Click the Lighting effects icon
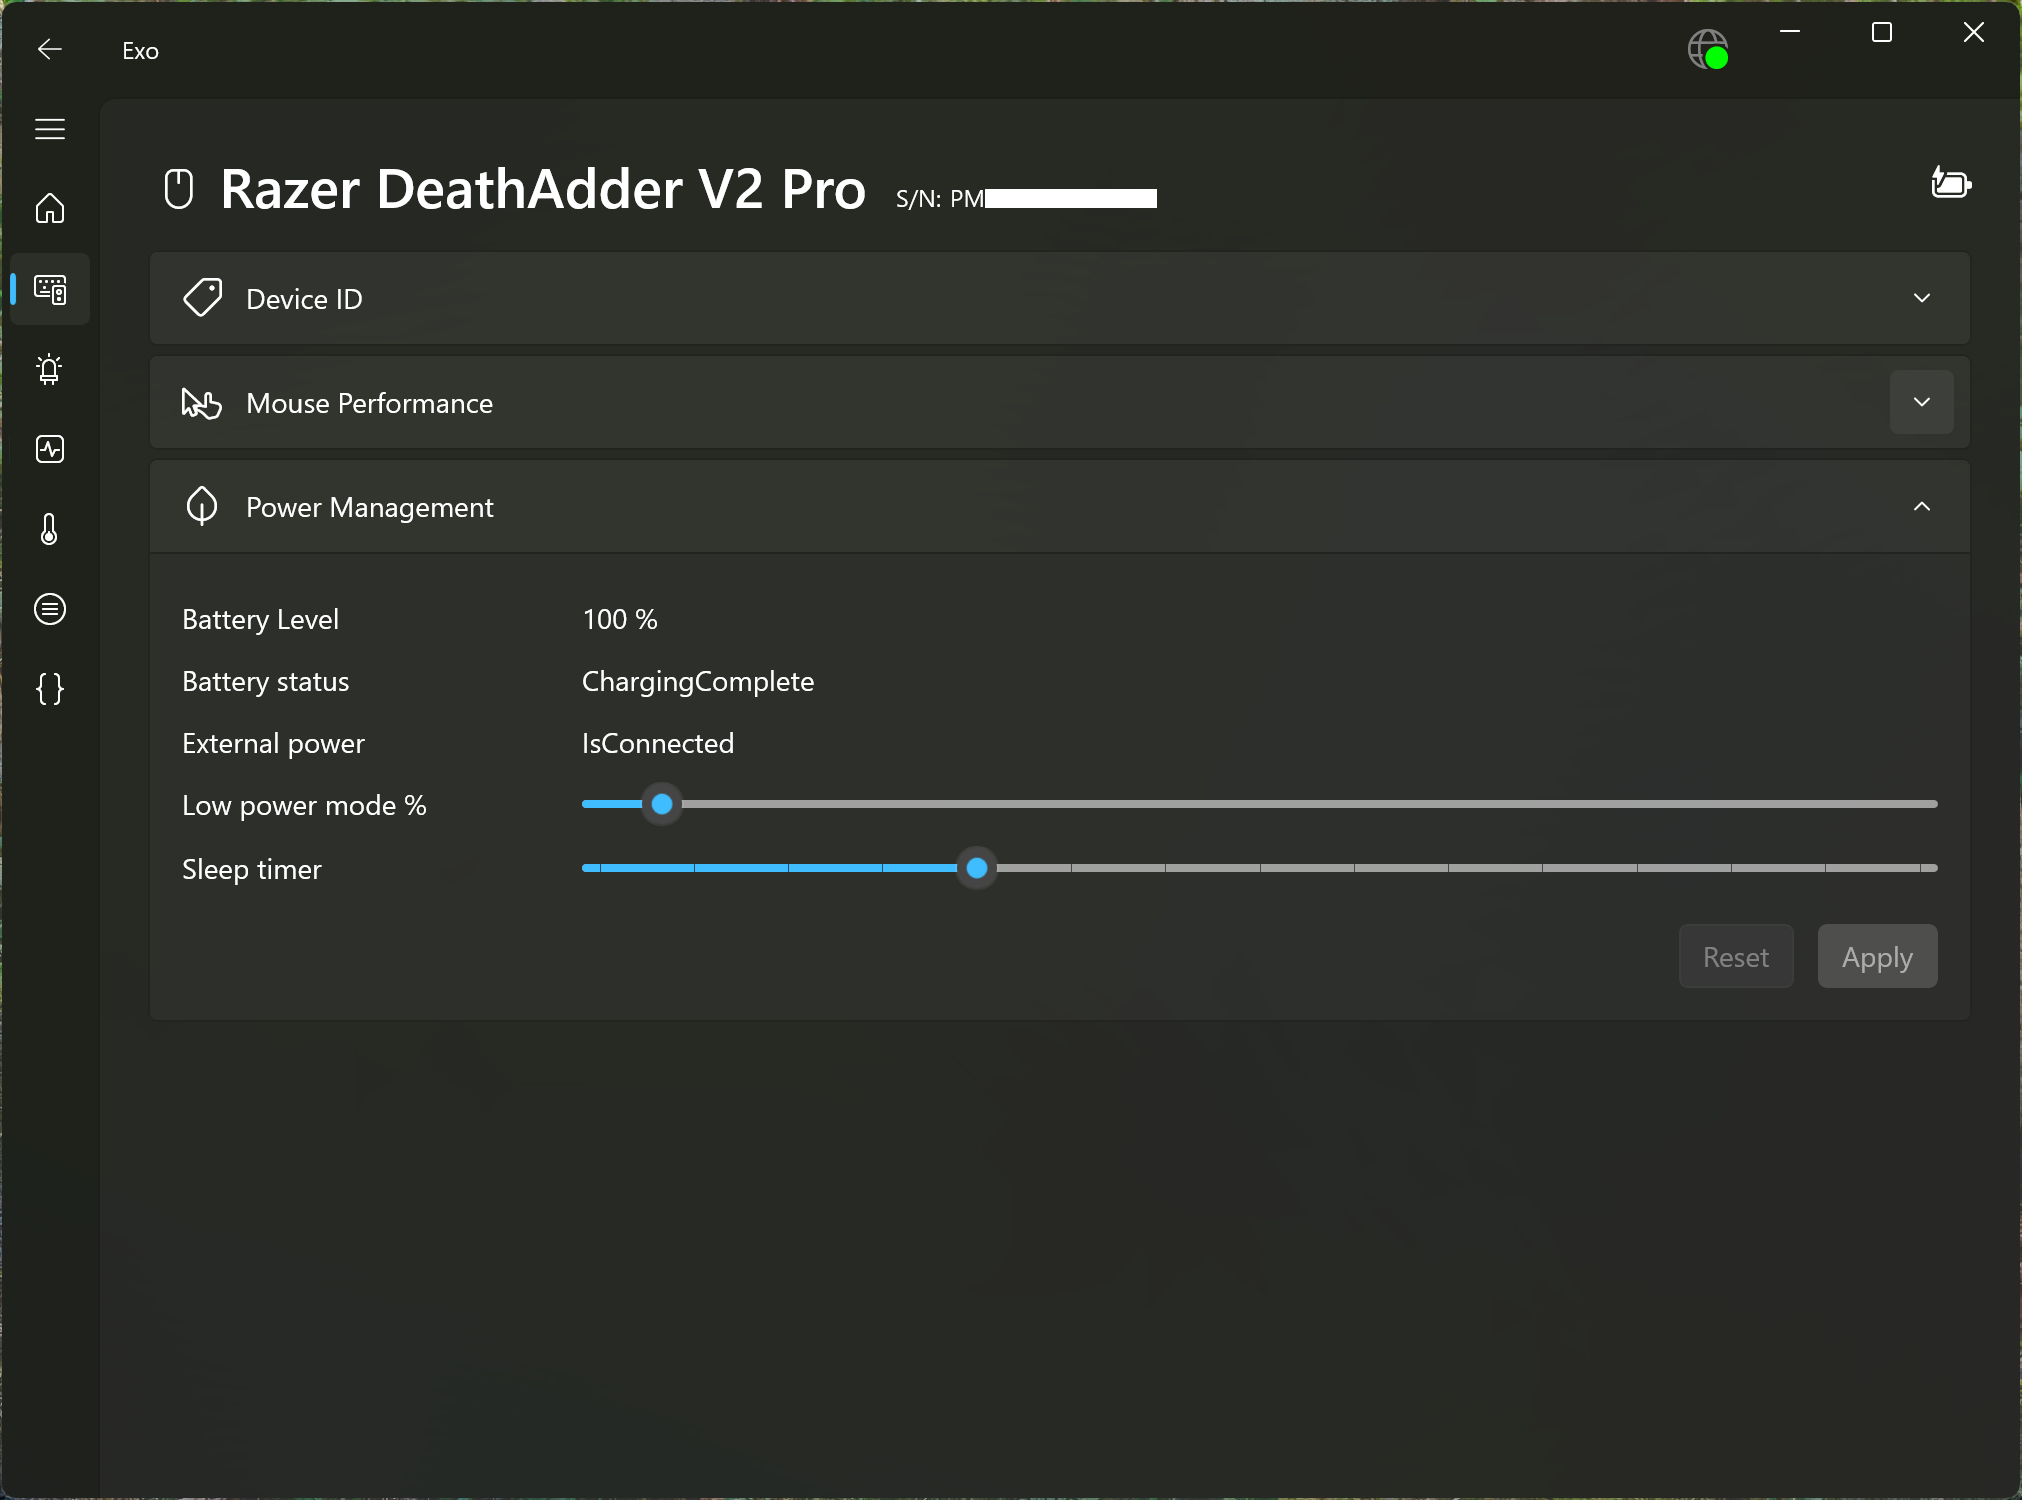 point(49,369)
